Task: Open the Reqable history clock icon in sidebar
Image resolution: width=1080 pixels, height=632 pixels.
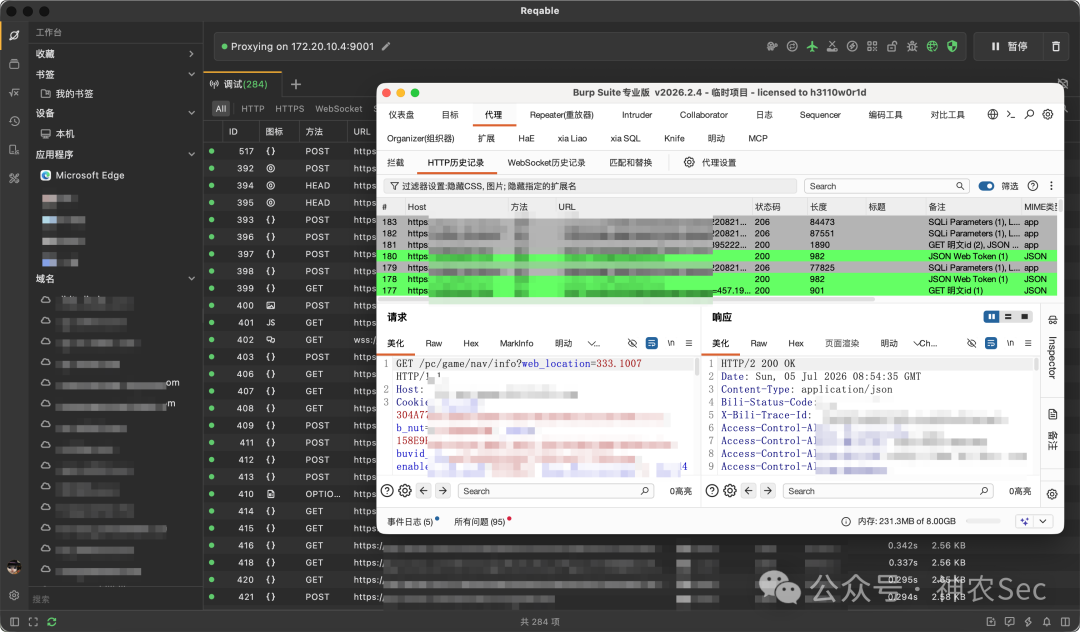Action: pos(14,121)
